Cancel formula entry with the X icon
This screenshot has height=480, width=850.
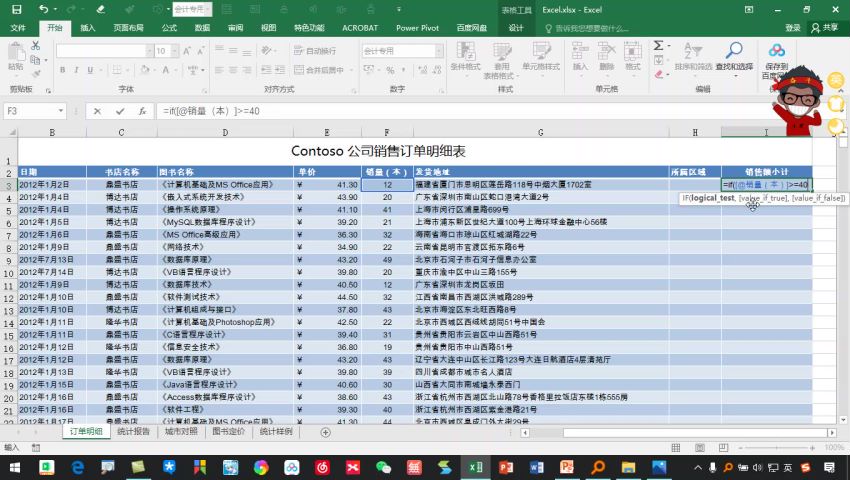97,111
